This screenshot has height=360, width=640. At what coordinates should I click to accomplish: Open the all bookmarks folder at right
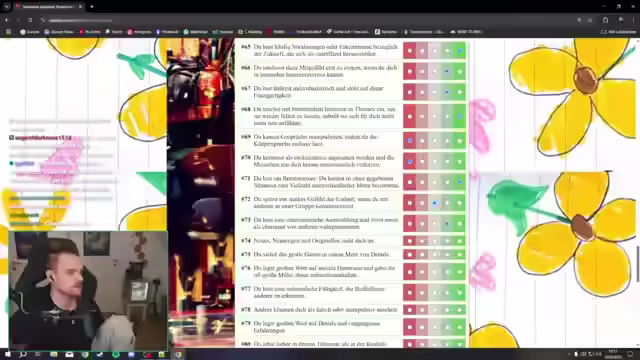coord(618,31)
